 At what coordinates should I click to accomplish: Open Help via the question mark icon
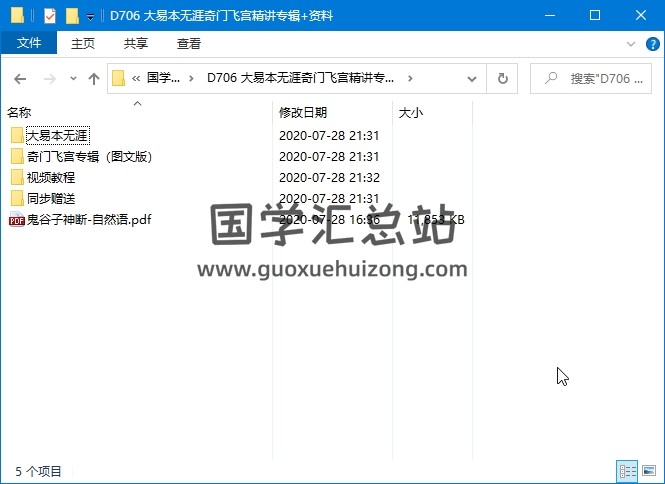(x=652, y=44)
